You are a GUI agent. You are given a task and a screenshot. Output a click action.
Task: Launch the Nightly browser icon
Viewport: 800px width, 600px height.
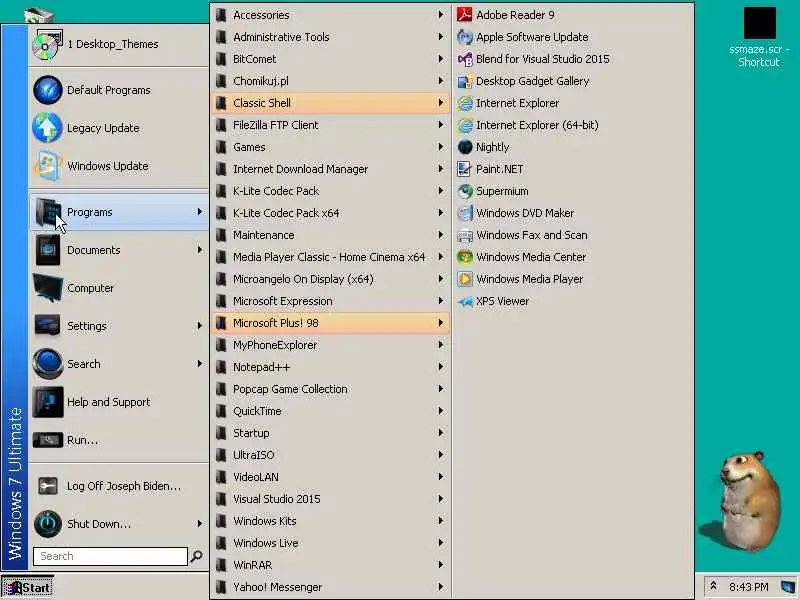464,147
